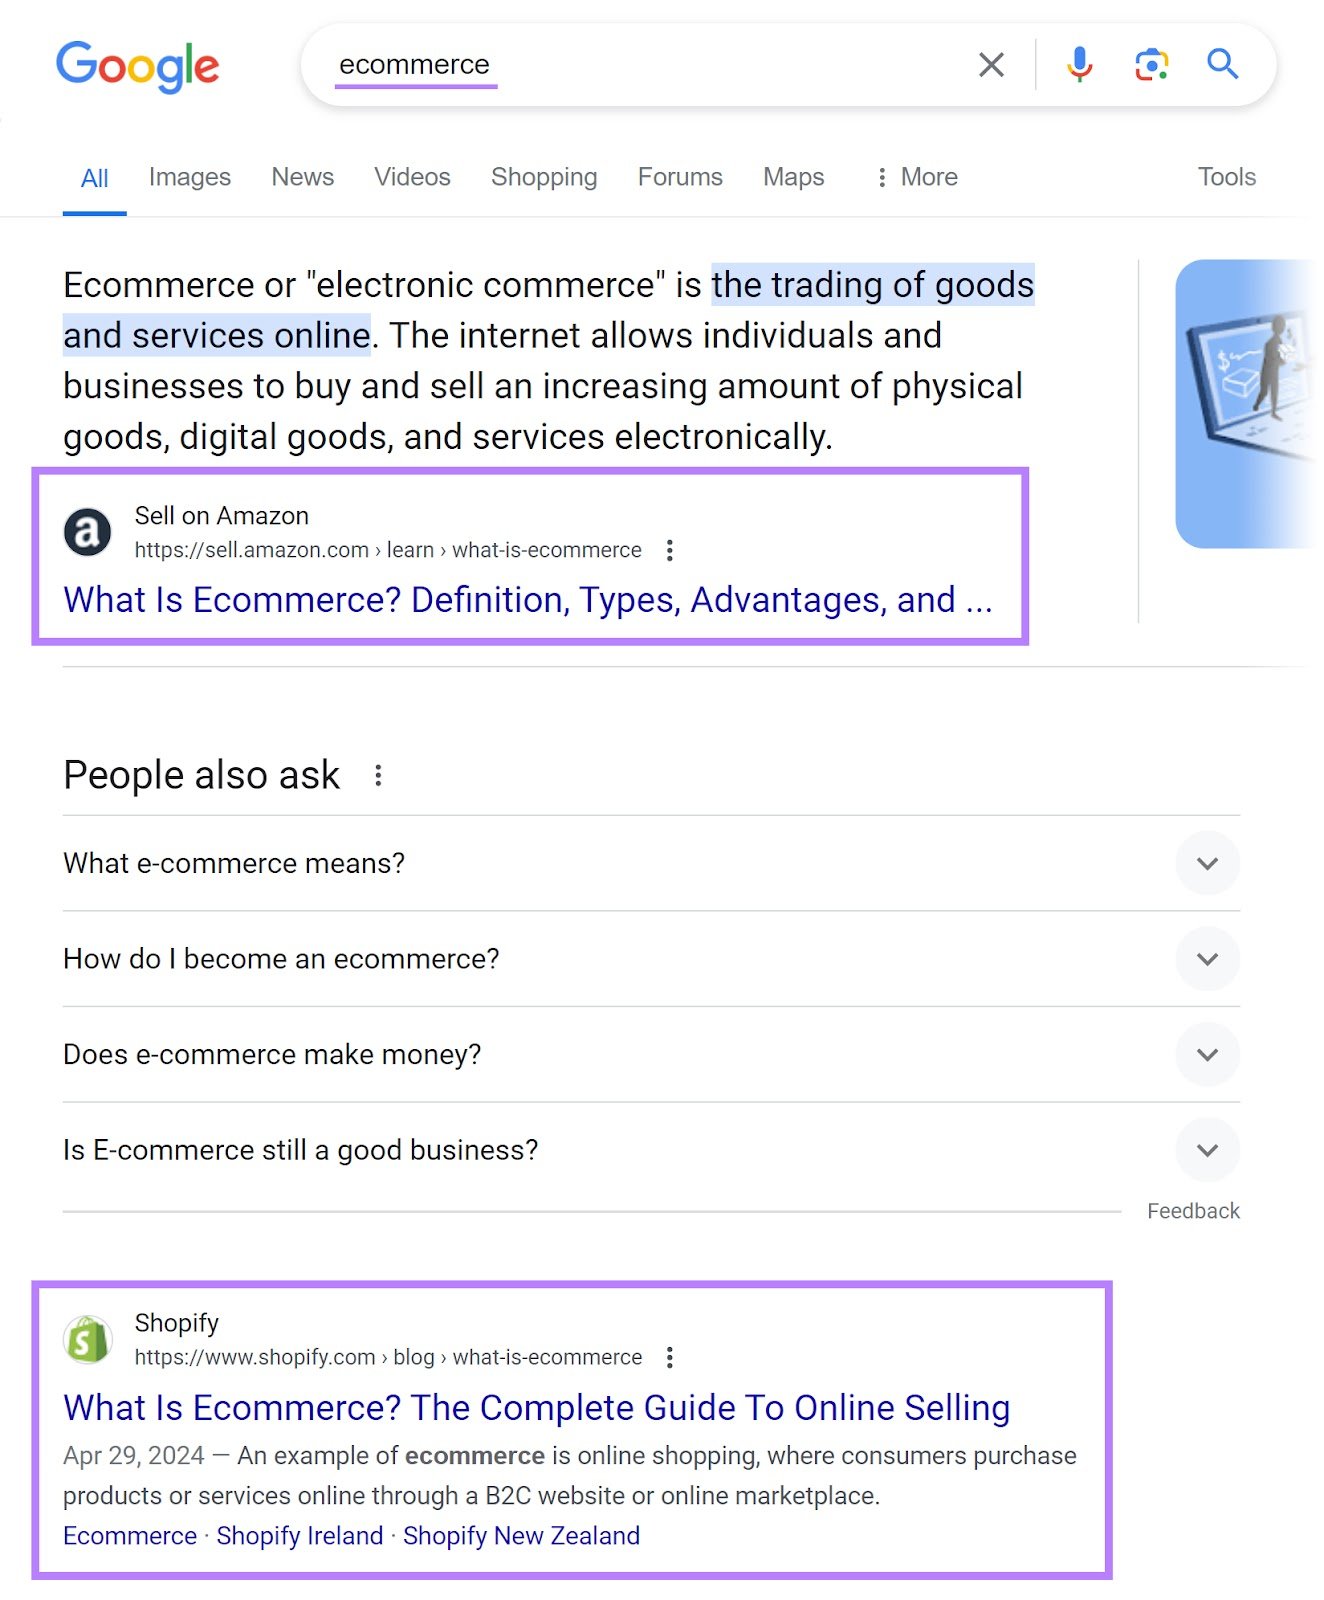Switch to the Maps tab

click(x=794, y=177)
